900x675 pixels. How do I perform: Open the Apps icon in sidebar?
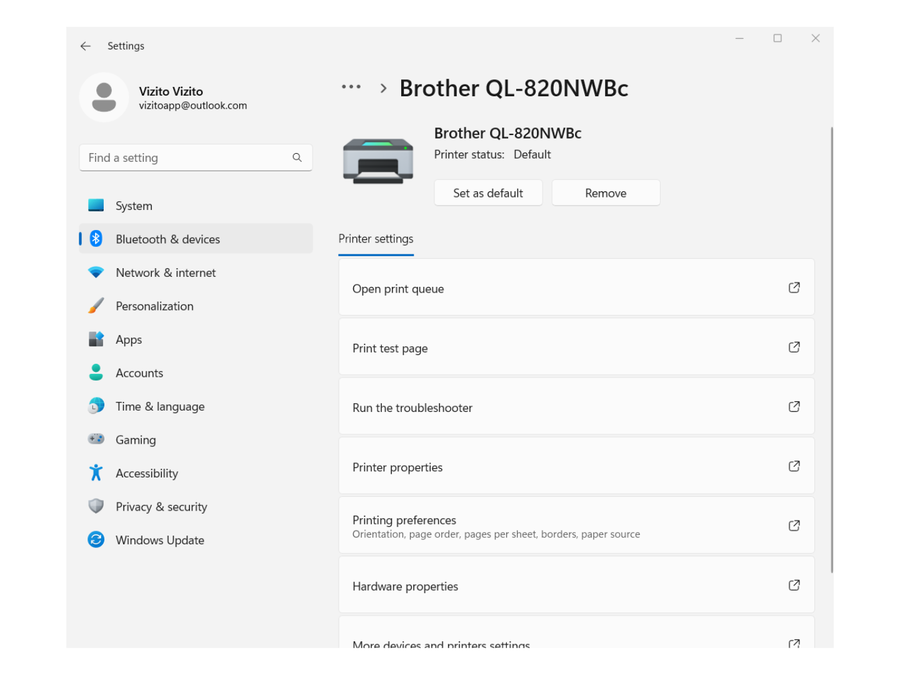[x=96, y=339]
